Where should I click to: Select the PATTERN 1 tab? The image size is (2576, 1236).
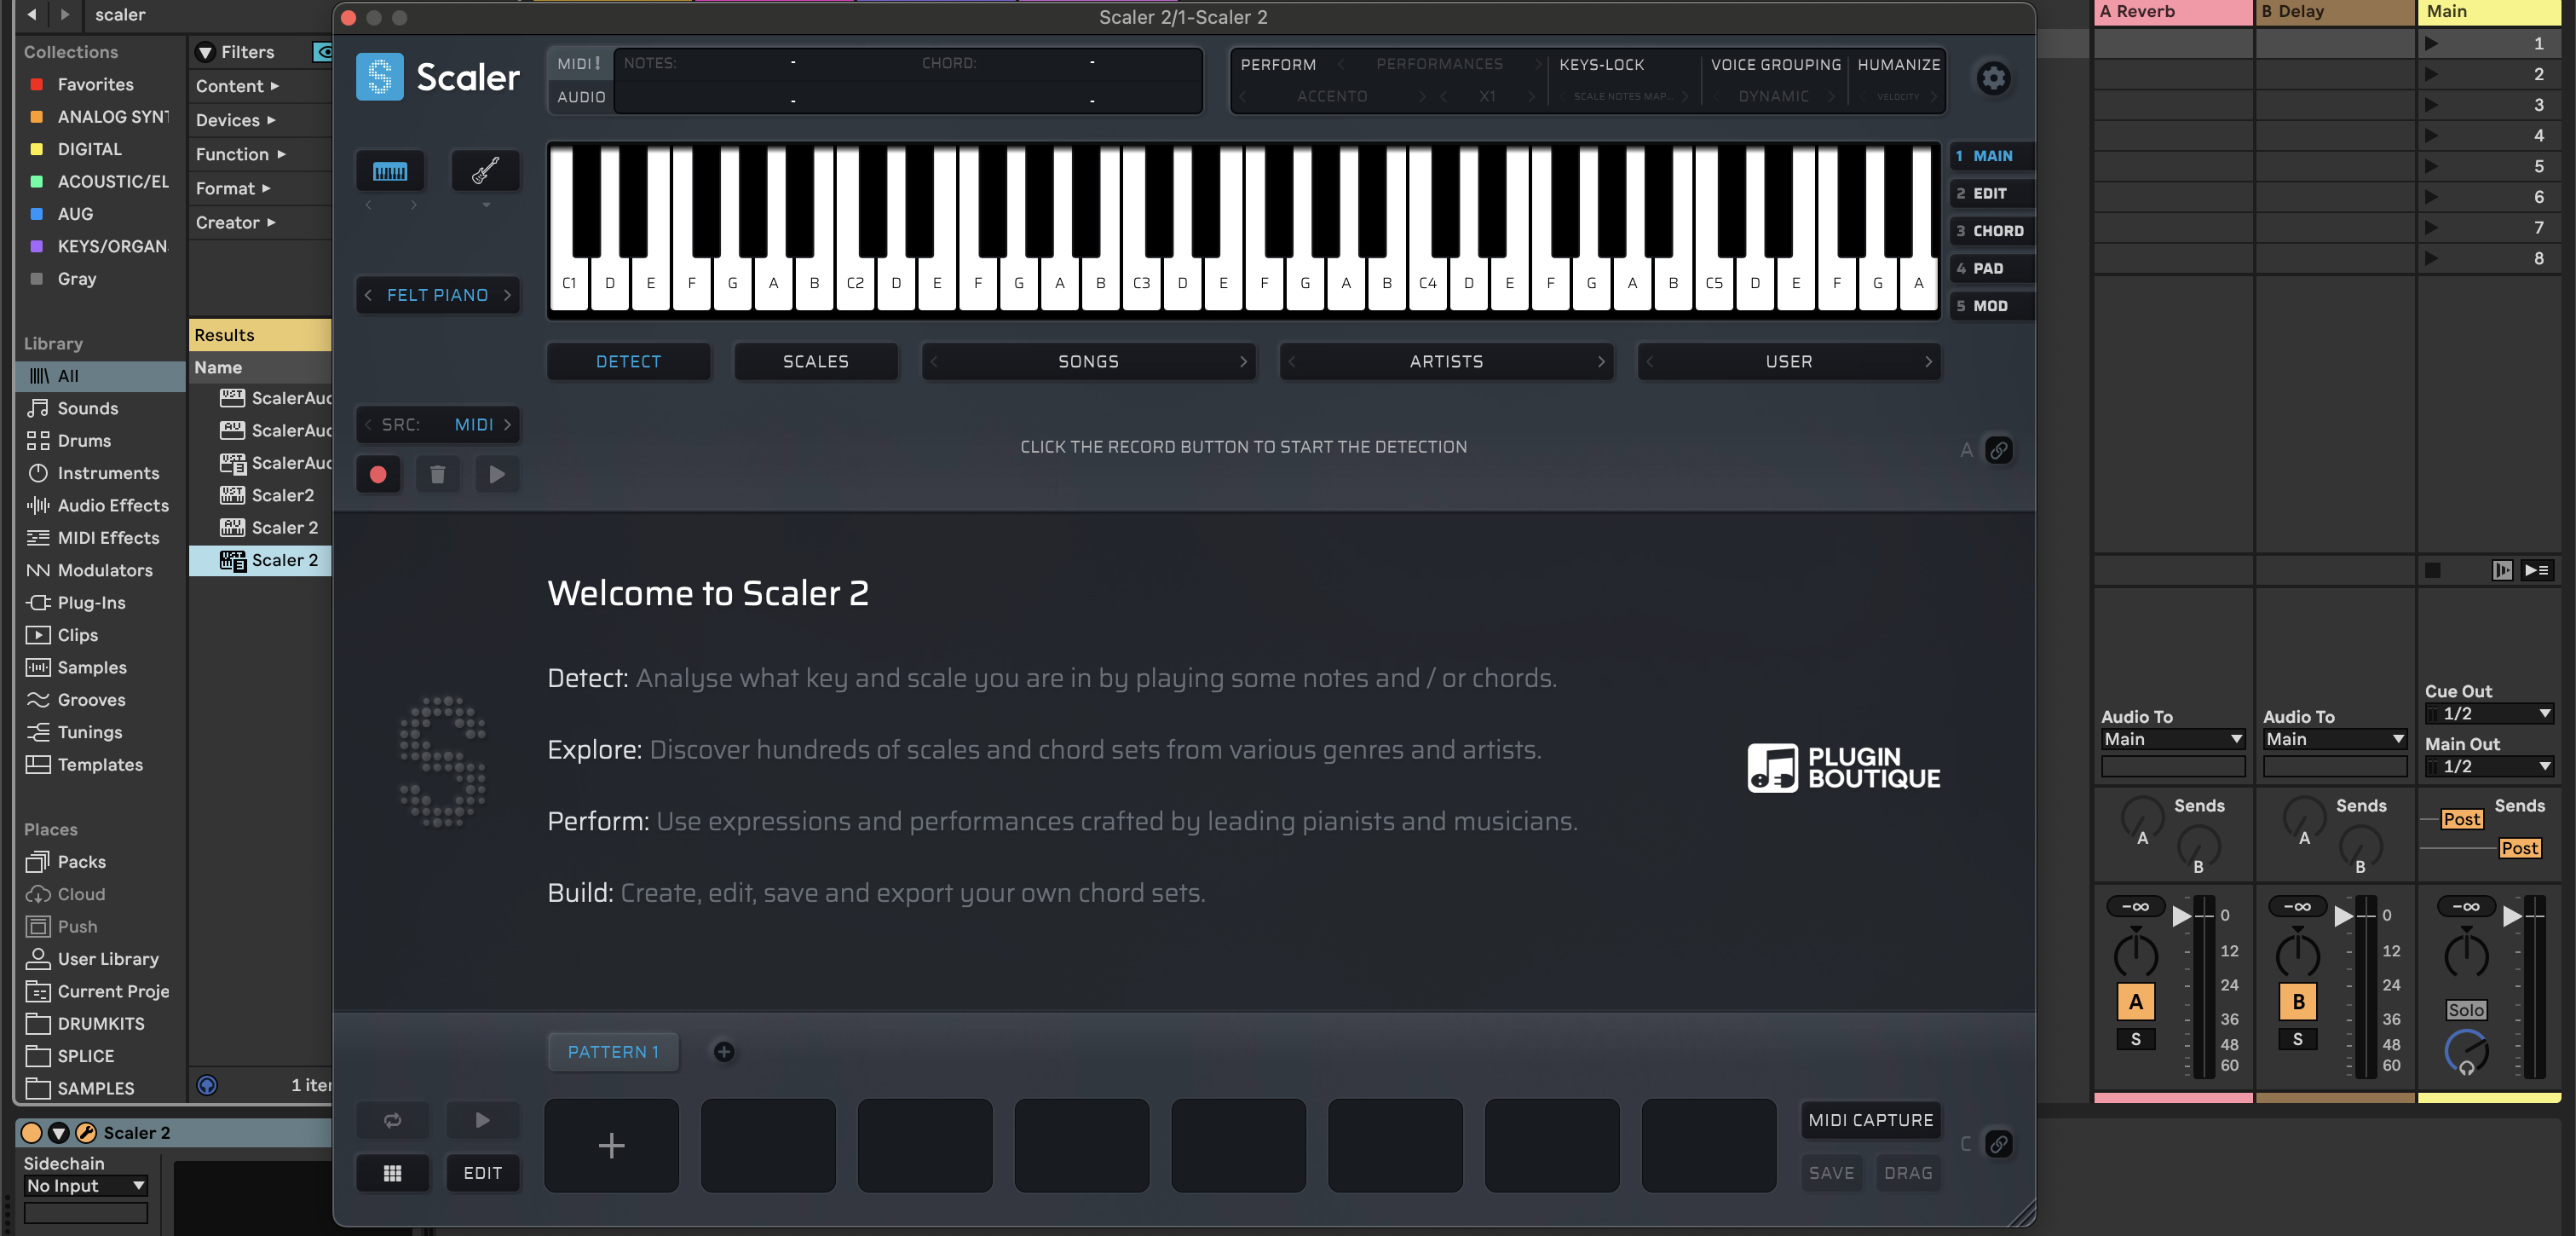[x=613, y=1052]
